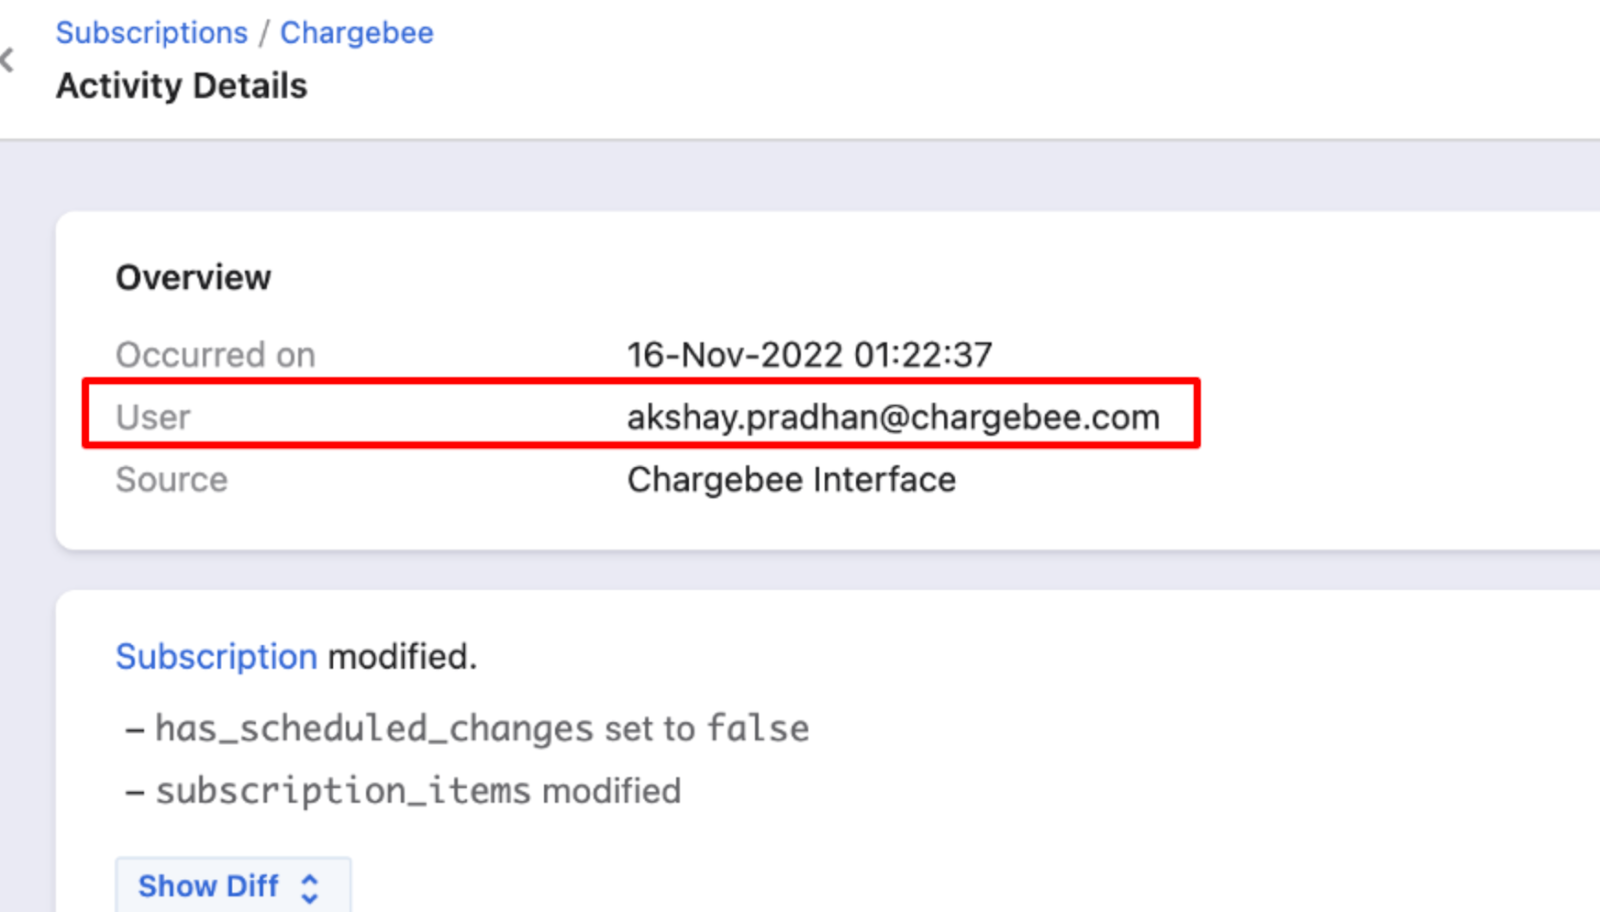Screen dimensions: 1600x912
Task: Click the back arrow chevron icon
Action: click(x=8, y=60)
